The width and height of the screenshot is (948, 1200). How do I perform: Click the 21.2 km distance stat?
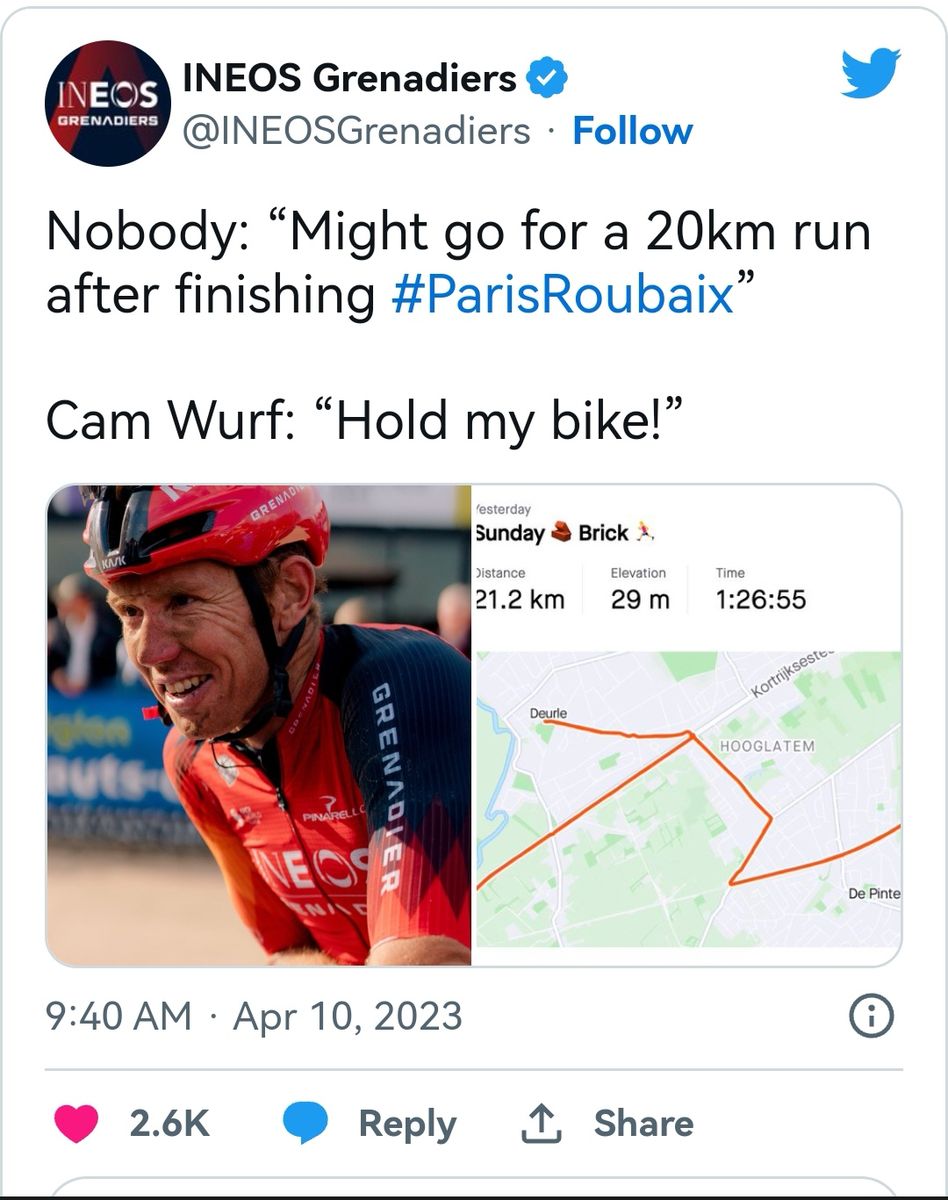coord(520,599)
